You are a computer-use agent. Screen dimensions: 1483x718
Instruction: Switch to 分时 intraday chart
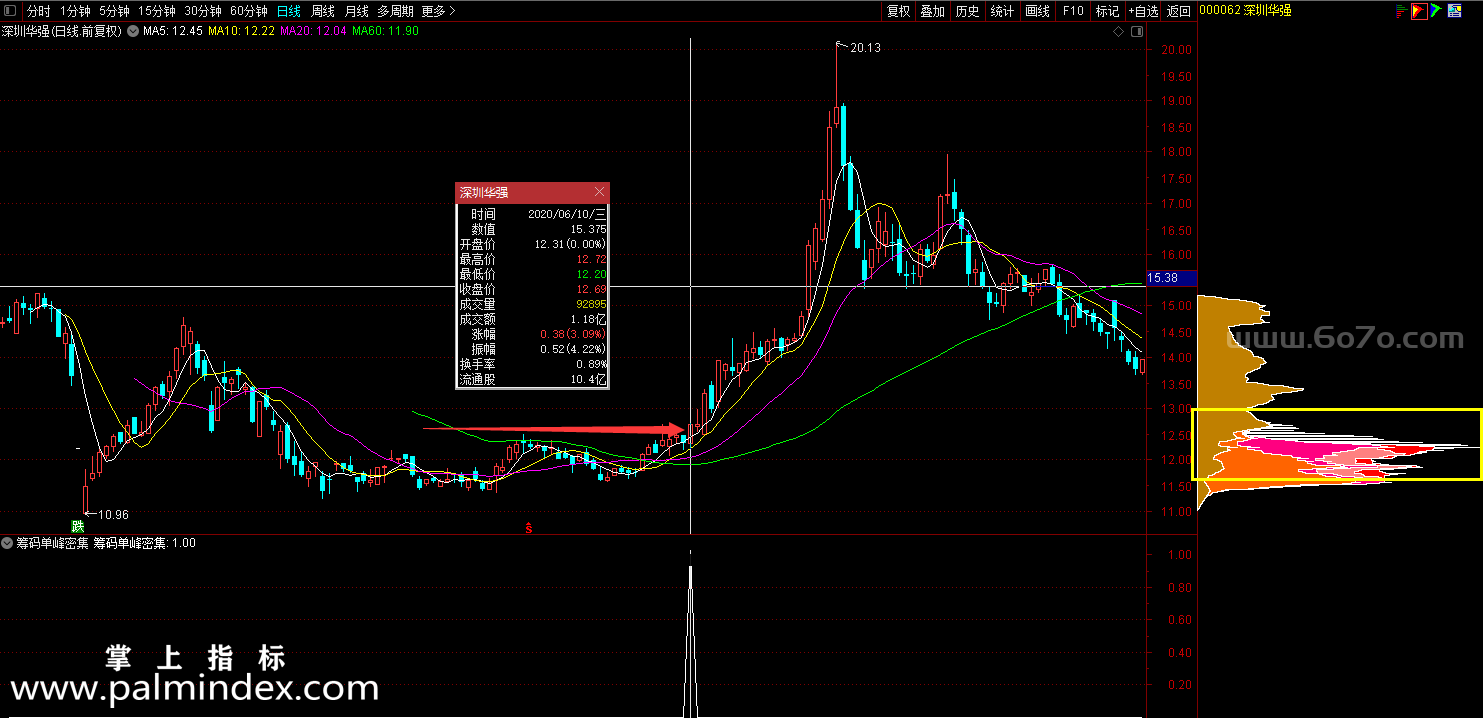(x=38, y=11)
